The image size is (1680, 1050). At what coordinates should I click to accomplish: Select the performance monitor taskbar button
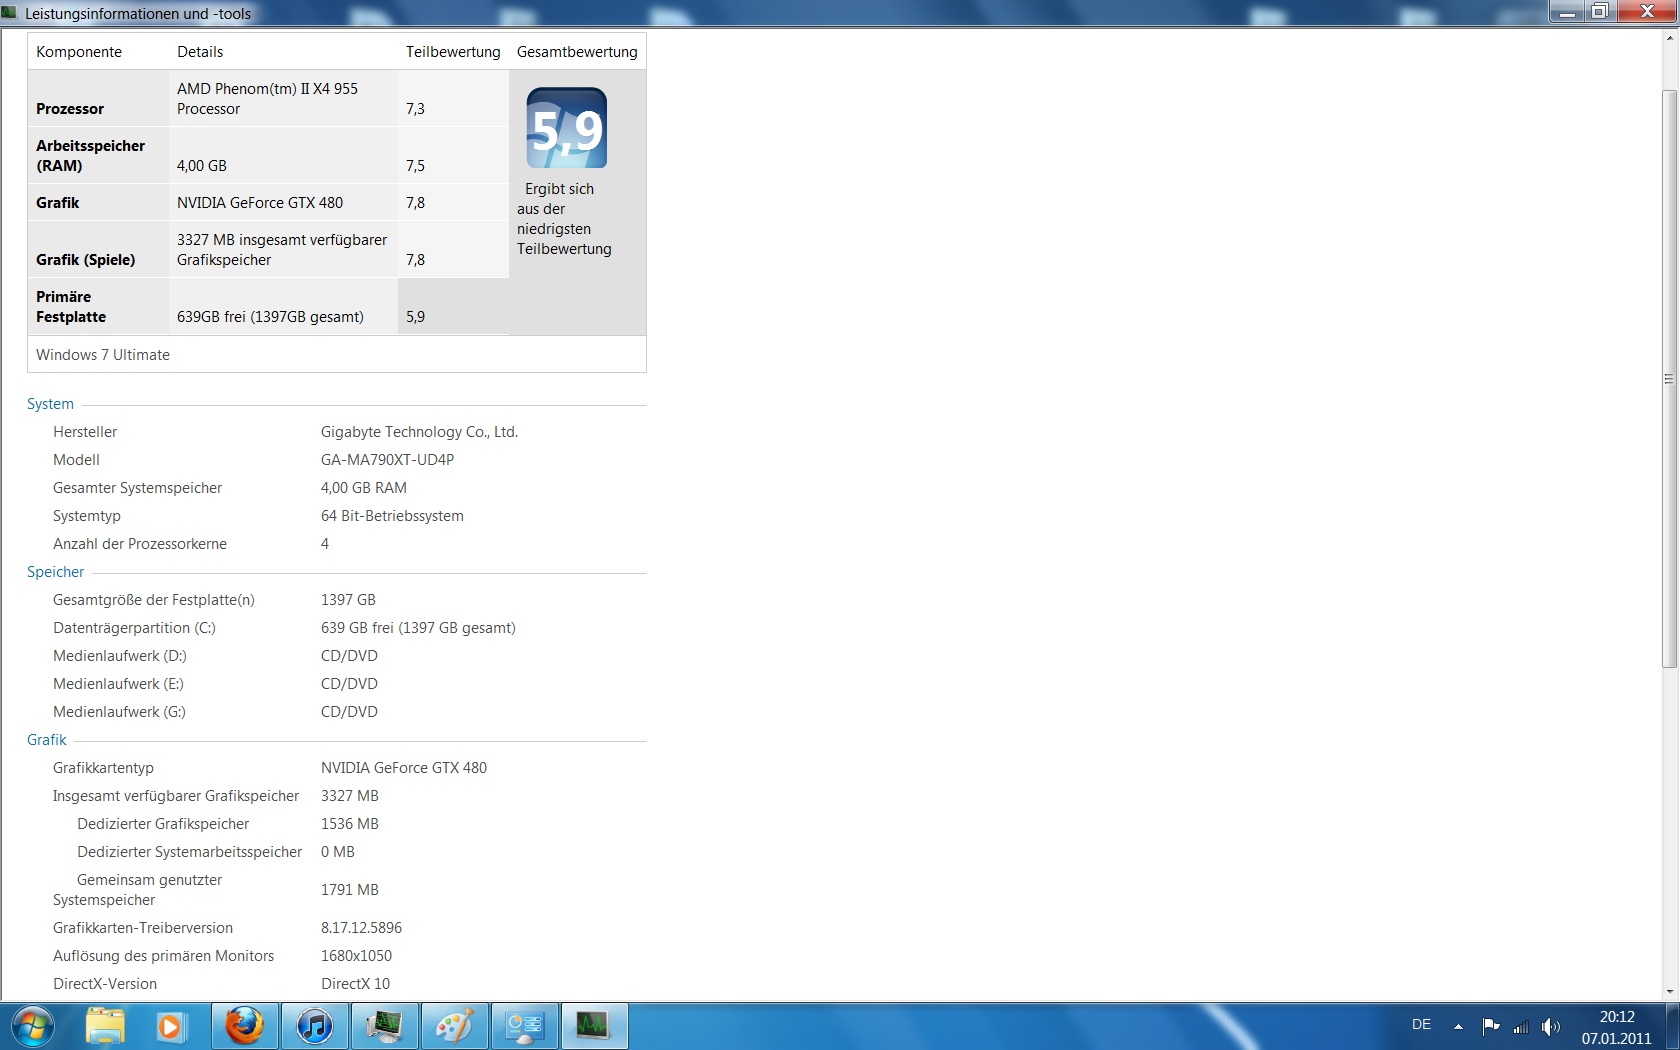click(594, 1027)
